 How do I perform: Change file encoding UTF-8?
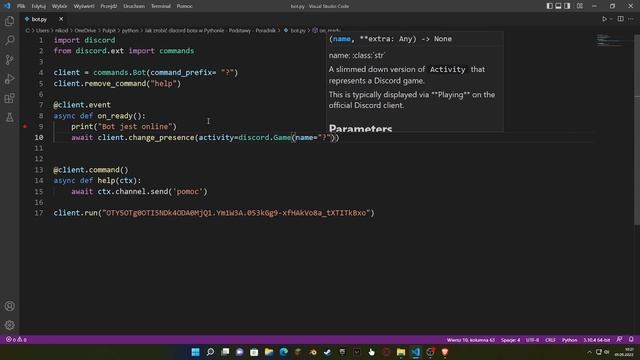point(532,340)
